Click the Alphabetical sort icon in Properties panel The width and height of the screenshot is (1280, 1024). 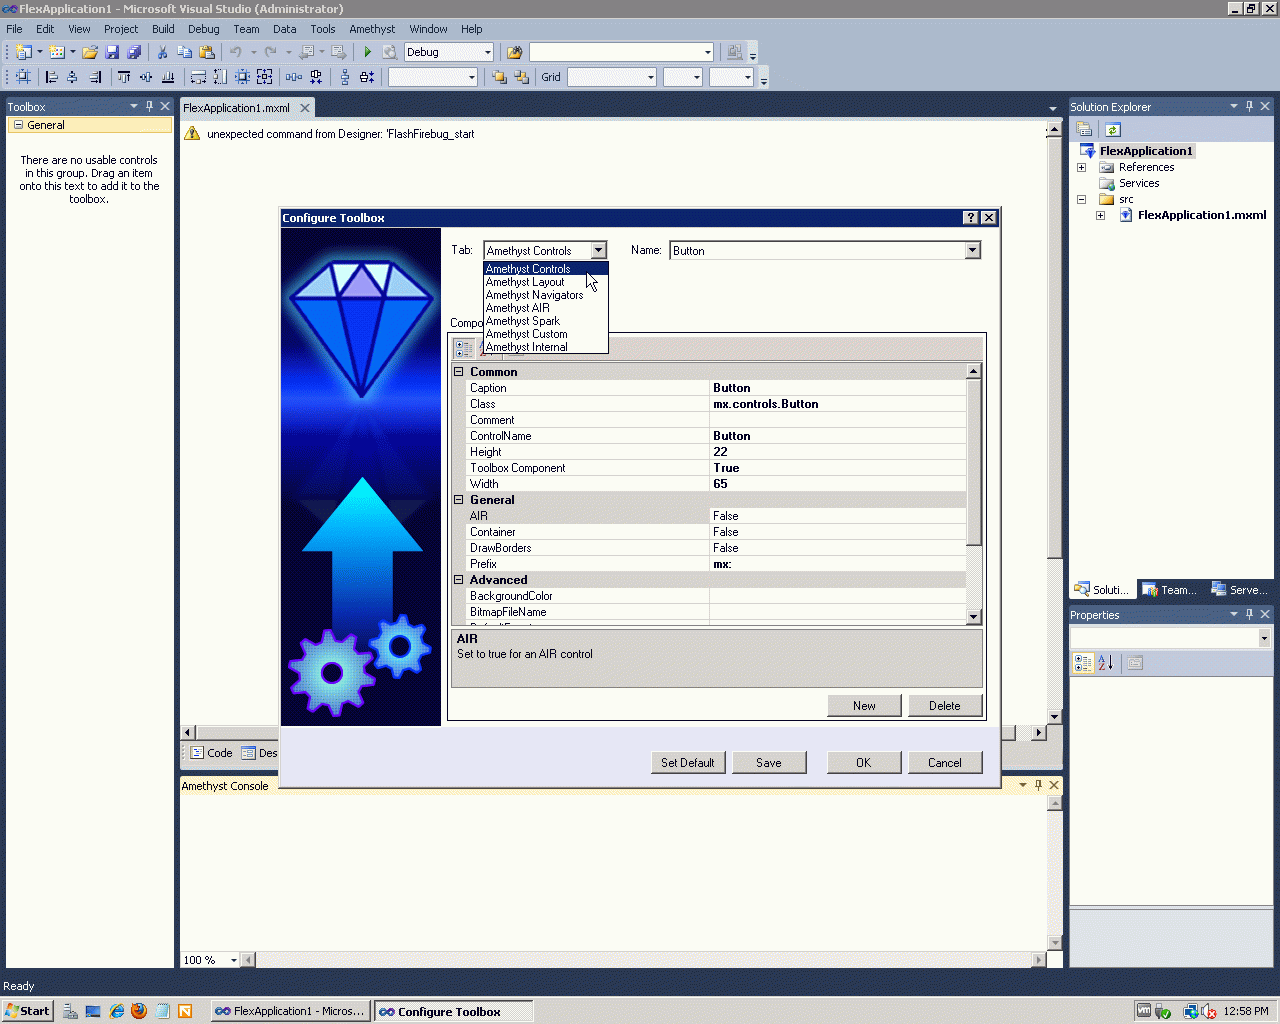coord(1106,662)
